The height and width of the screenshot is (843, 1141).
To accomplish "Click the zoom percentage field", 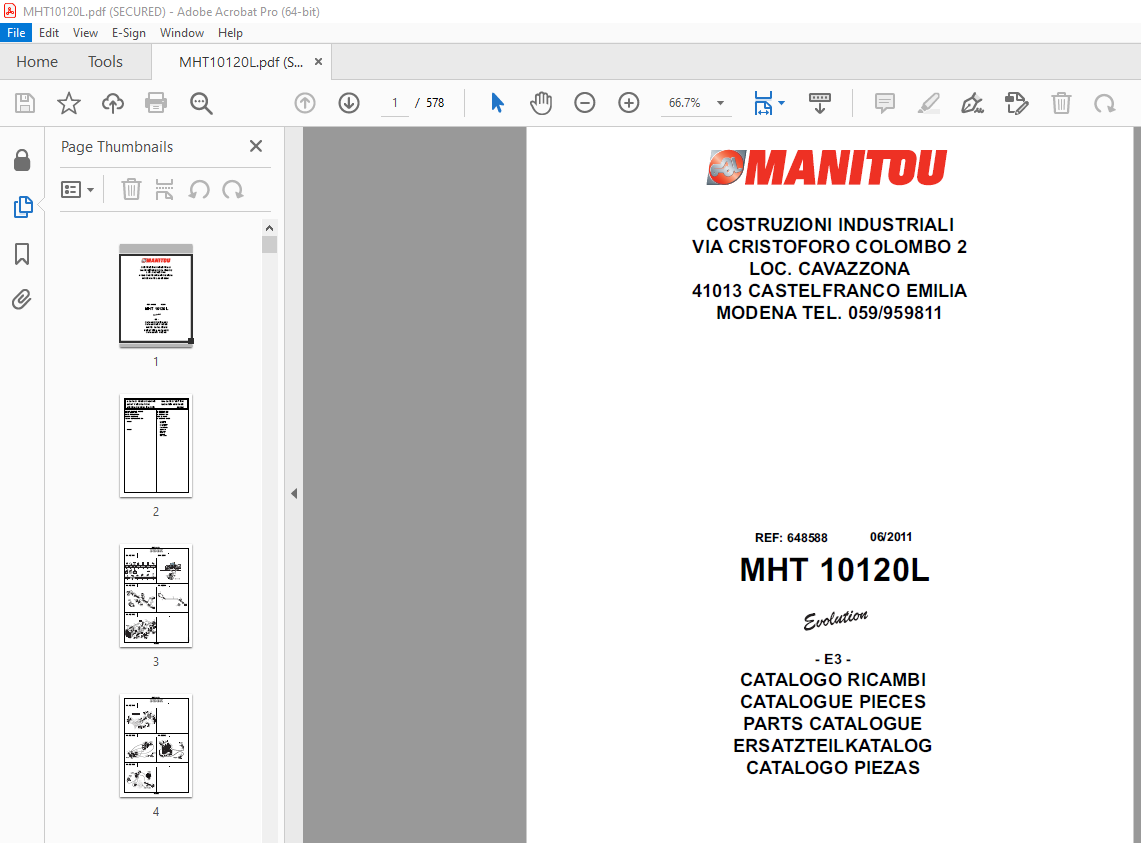I will (x=684, y=103).
